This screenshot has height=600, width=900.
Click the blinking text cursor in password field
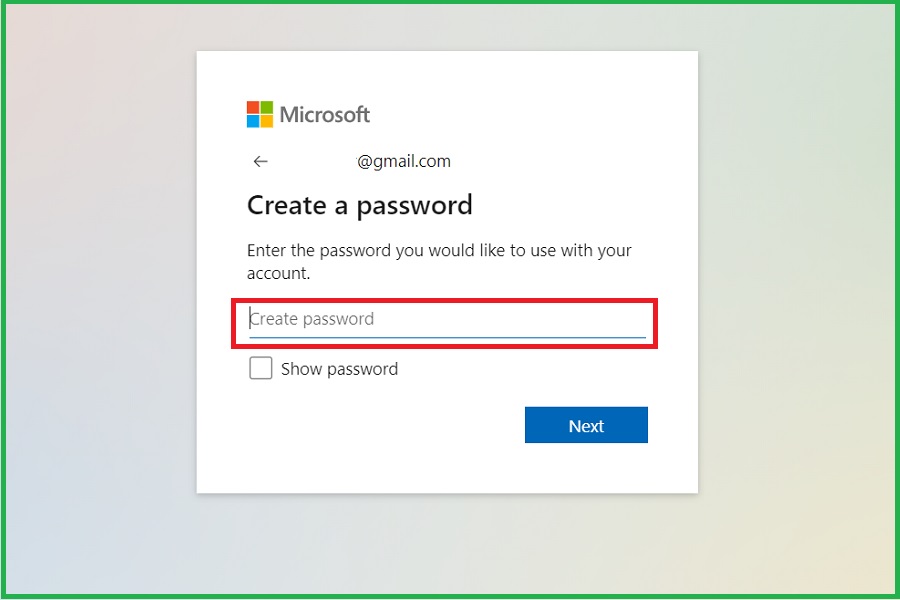[250, 319]
